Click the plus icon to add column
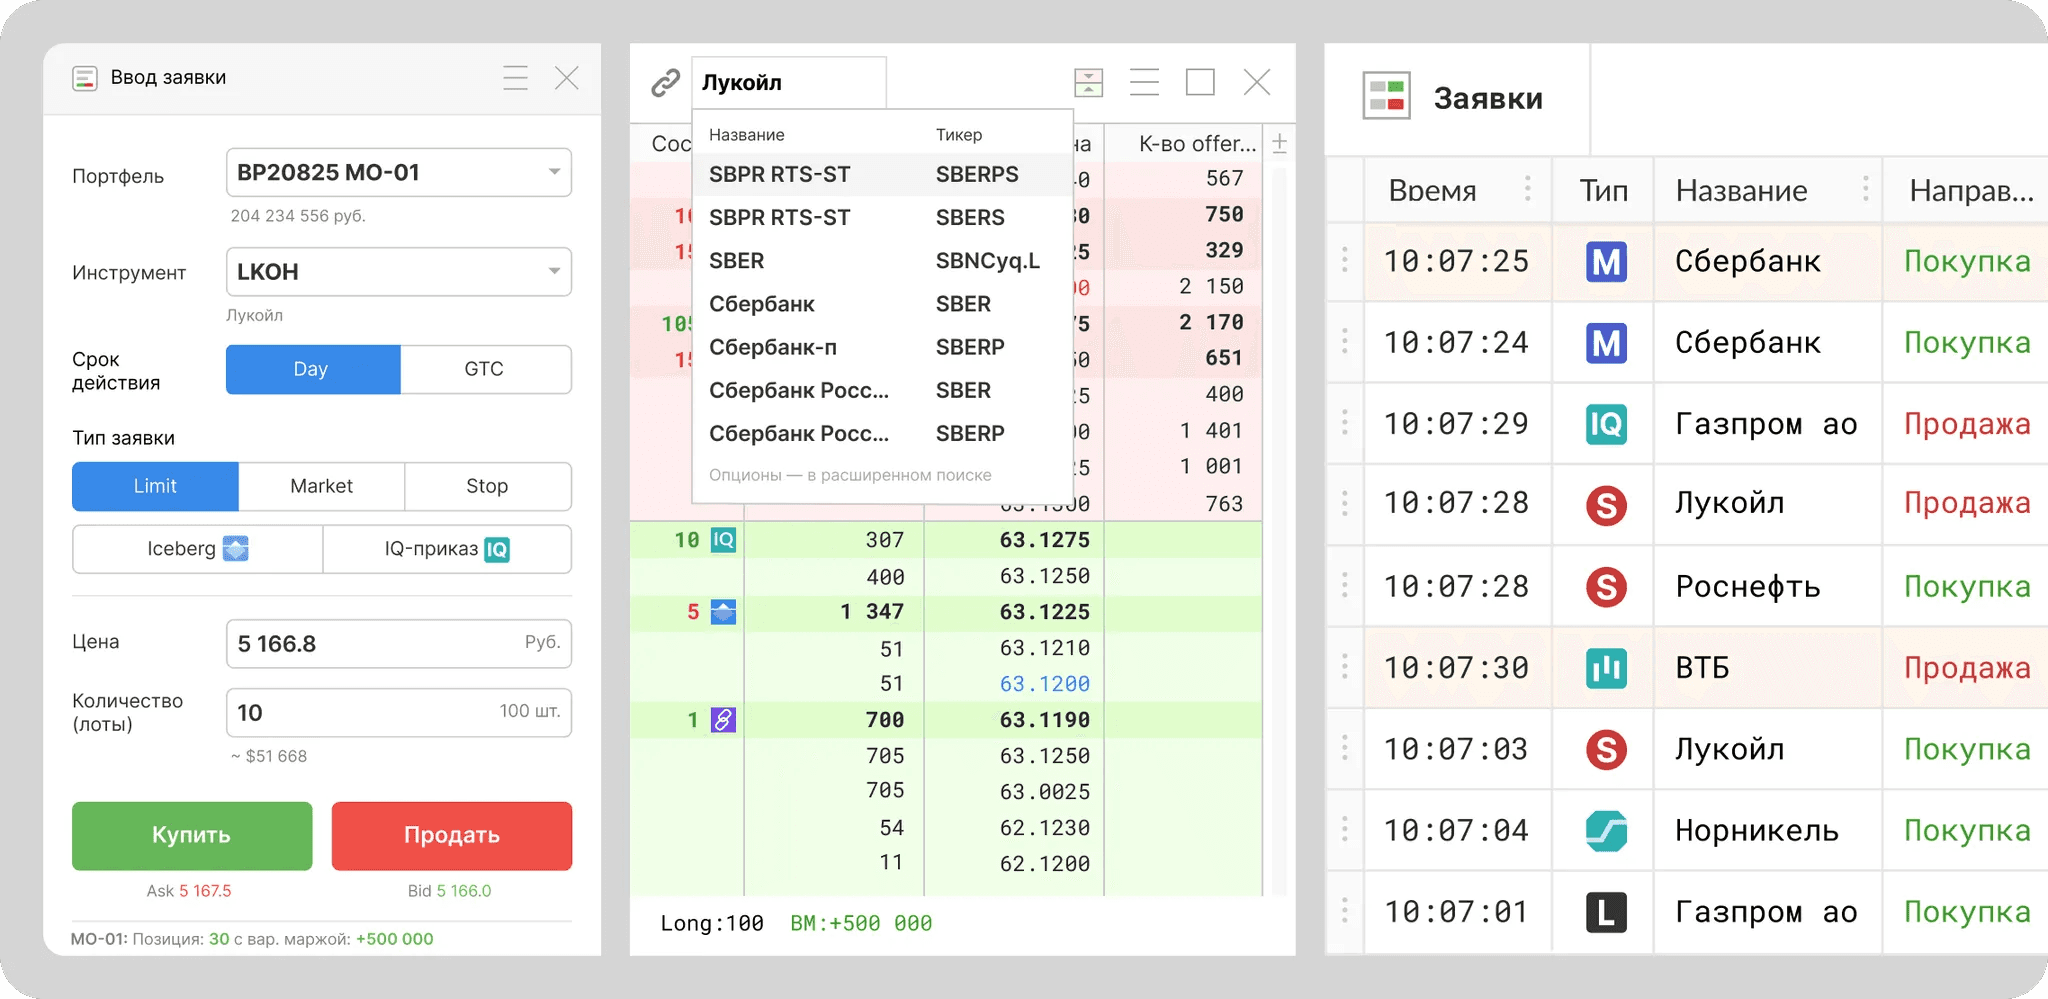Screen dimensions: 2048x999 (1279, 144)
